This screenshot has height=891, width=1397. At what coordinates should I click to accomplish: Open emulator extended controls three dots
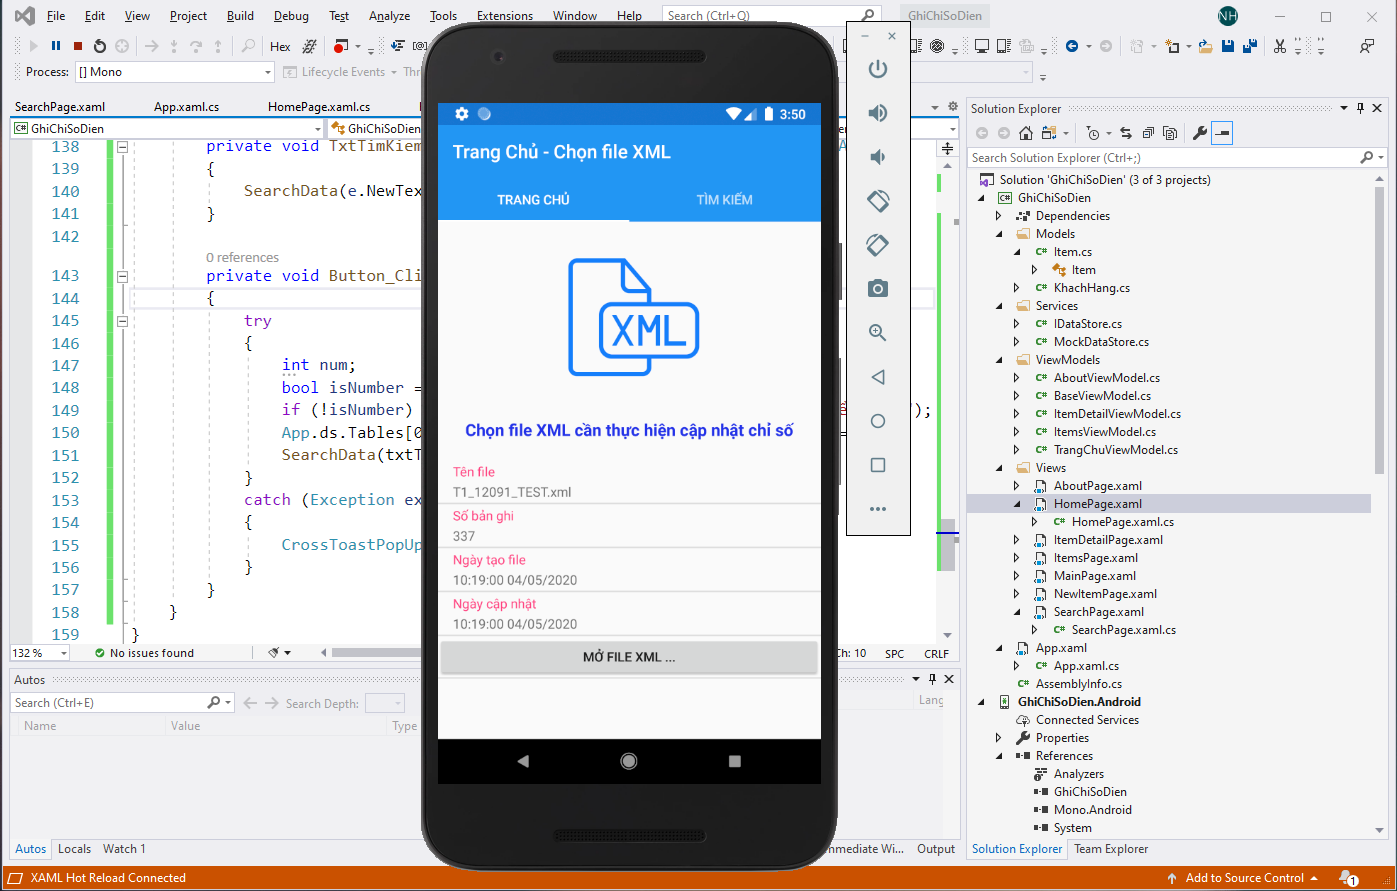(877, 509)
